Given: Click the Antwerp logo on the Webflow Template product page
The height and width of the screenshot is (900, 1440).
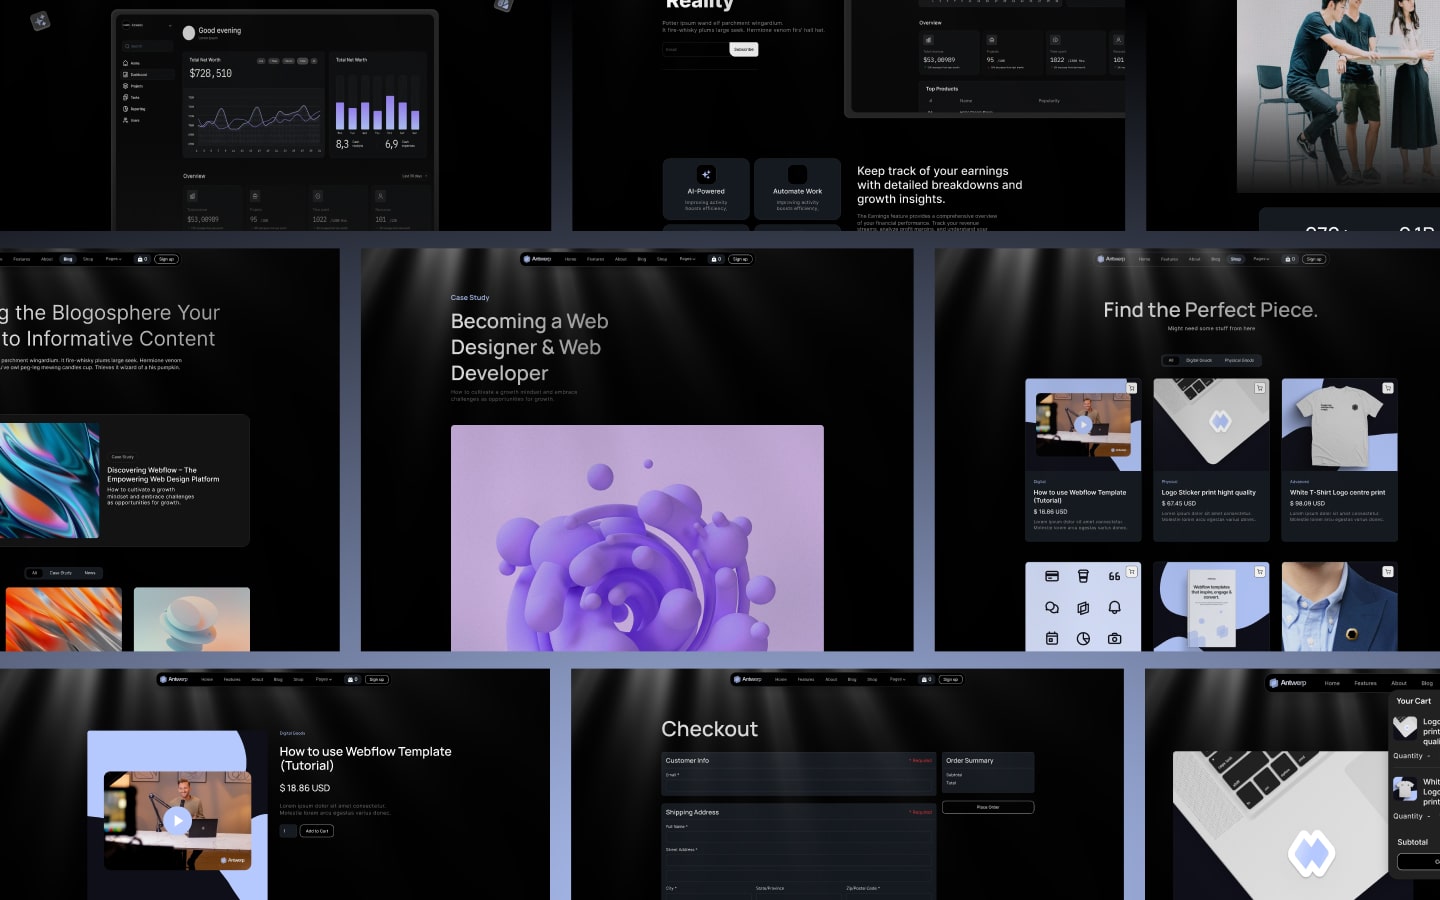Looking at the screenshot, I should click(x=174, y=680).
